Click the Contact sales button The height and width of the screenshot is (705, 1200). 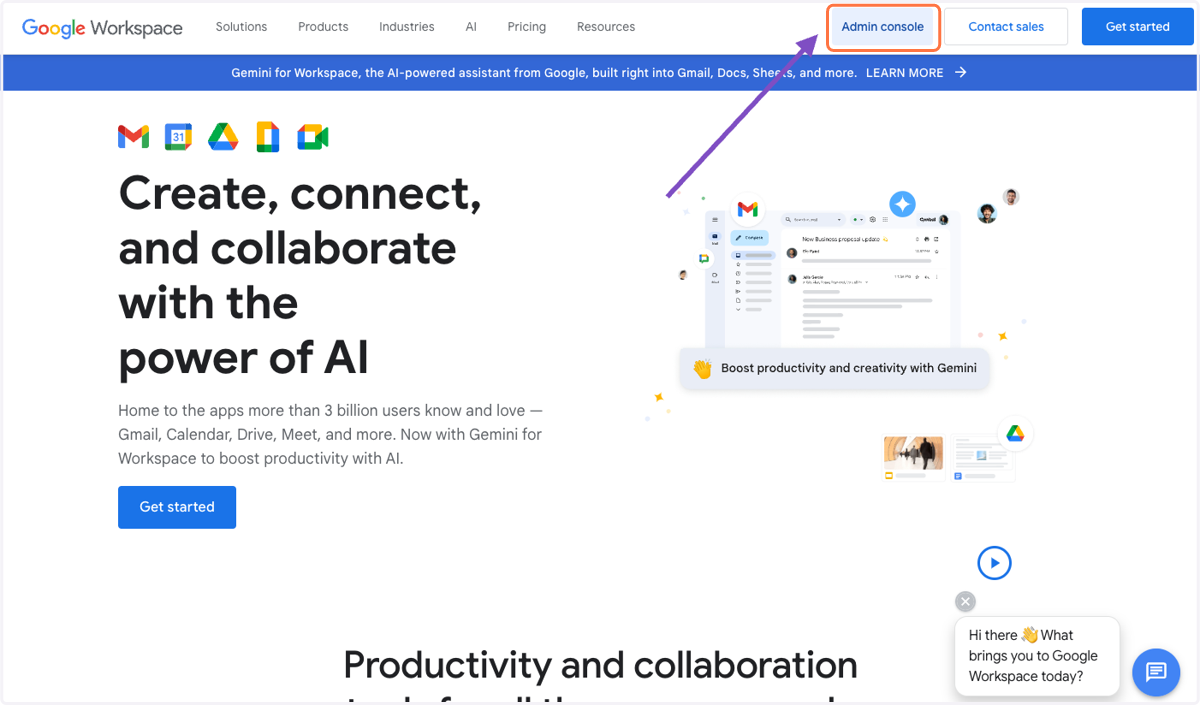pos(1006,27)
